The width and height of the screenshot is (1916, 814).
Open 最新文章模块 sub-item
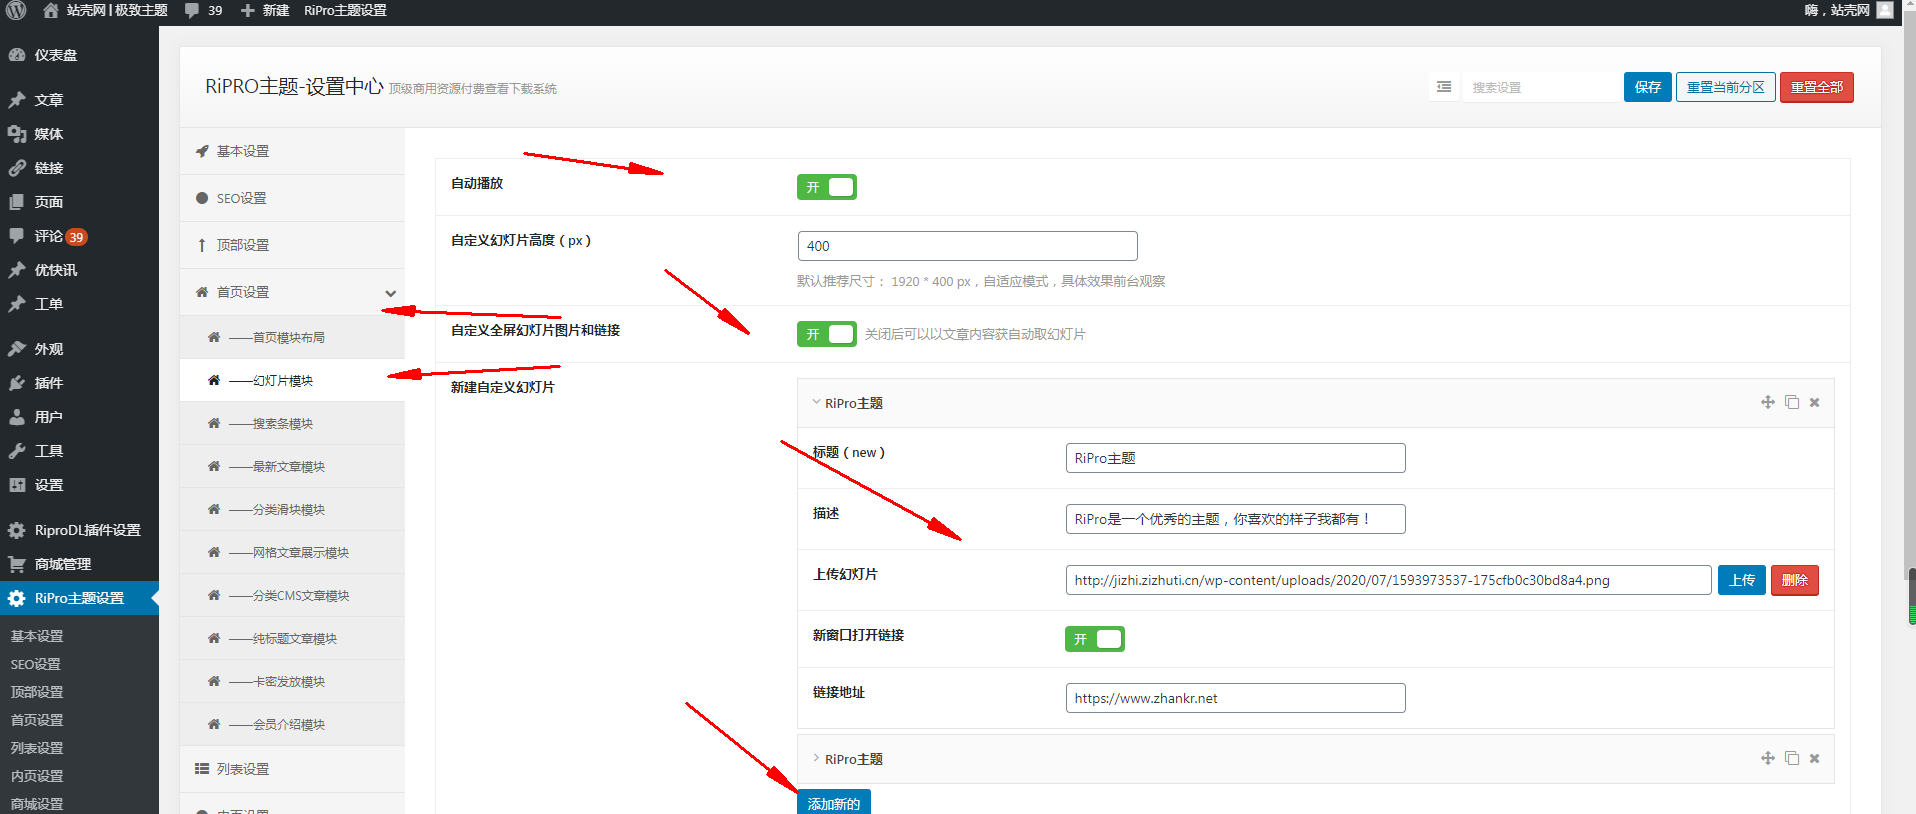pyautogui.click(x=292, y=466)
